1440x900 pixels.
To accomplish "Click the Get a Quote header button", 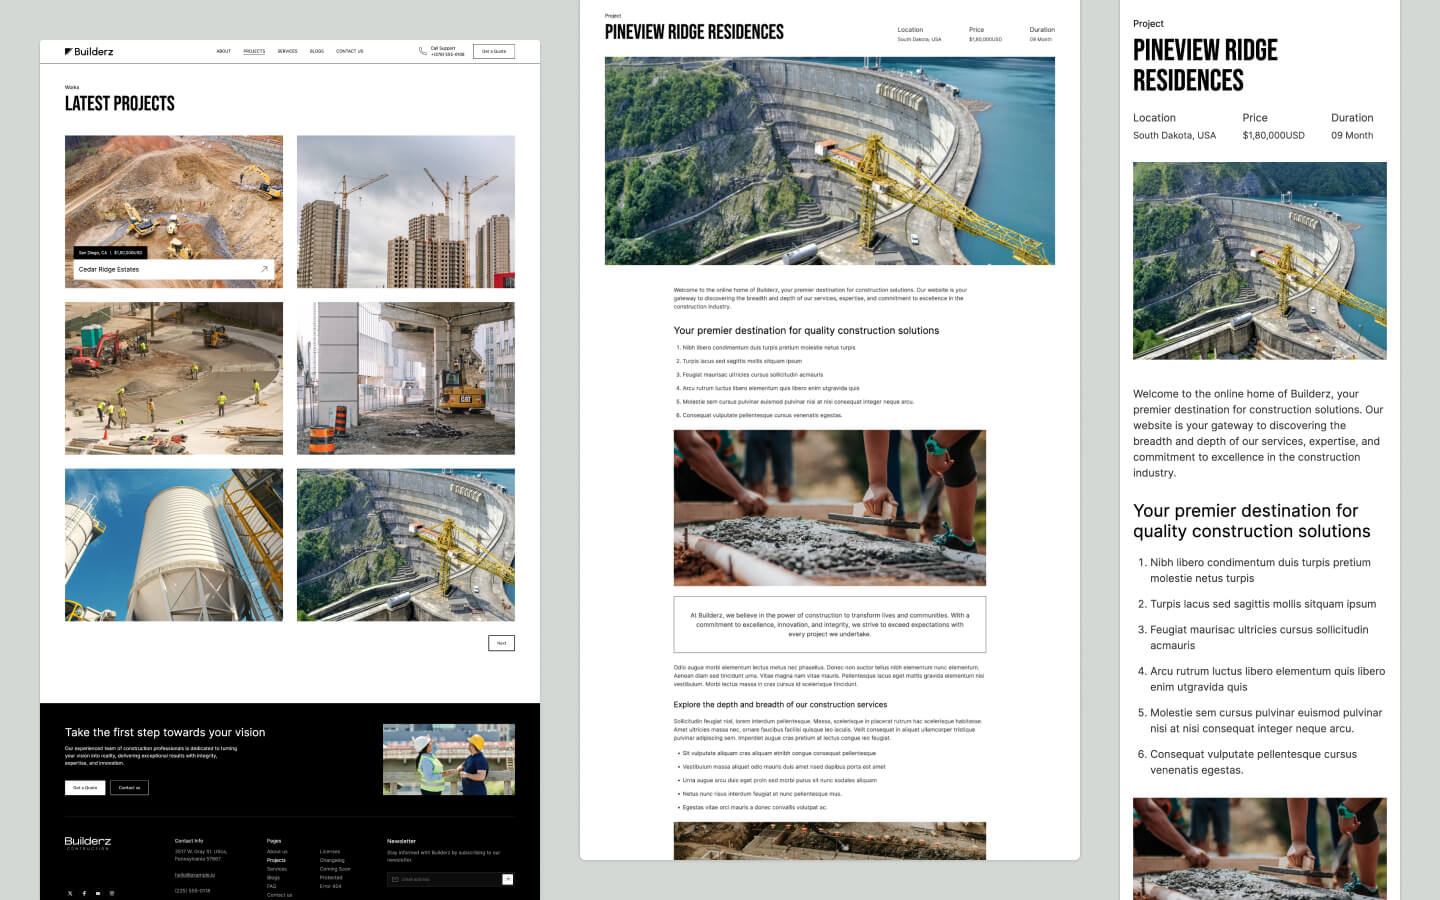I will (493, 51).
